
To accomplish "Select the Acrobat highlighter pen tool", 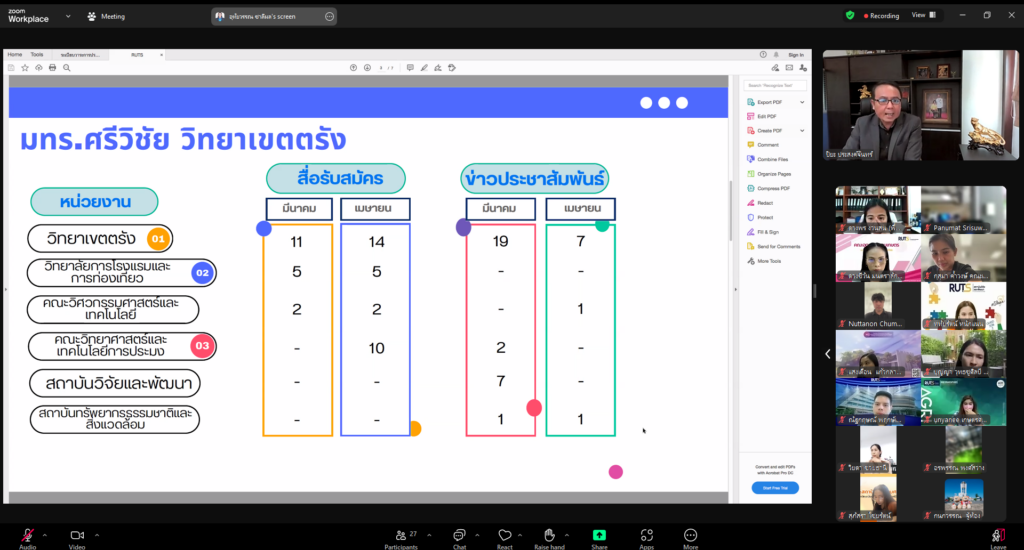I will (x=424, y=68).
